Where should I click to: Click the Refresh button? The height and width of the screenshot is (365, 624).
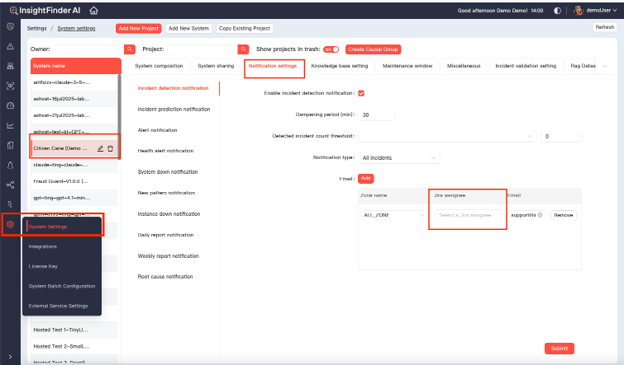coord(604,27)
